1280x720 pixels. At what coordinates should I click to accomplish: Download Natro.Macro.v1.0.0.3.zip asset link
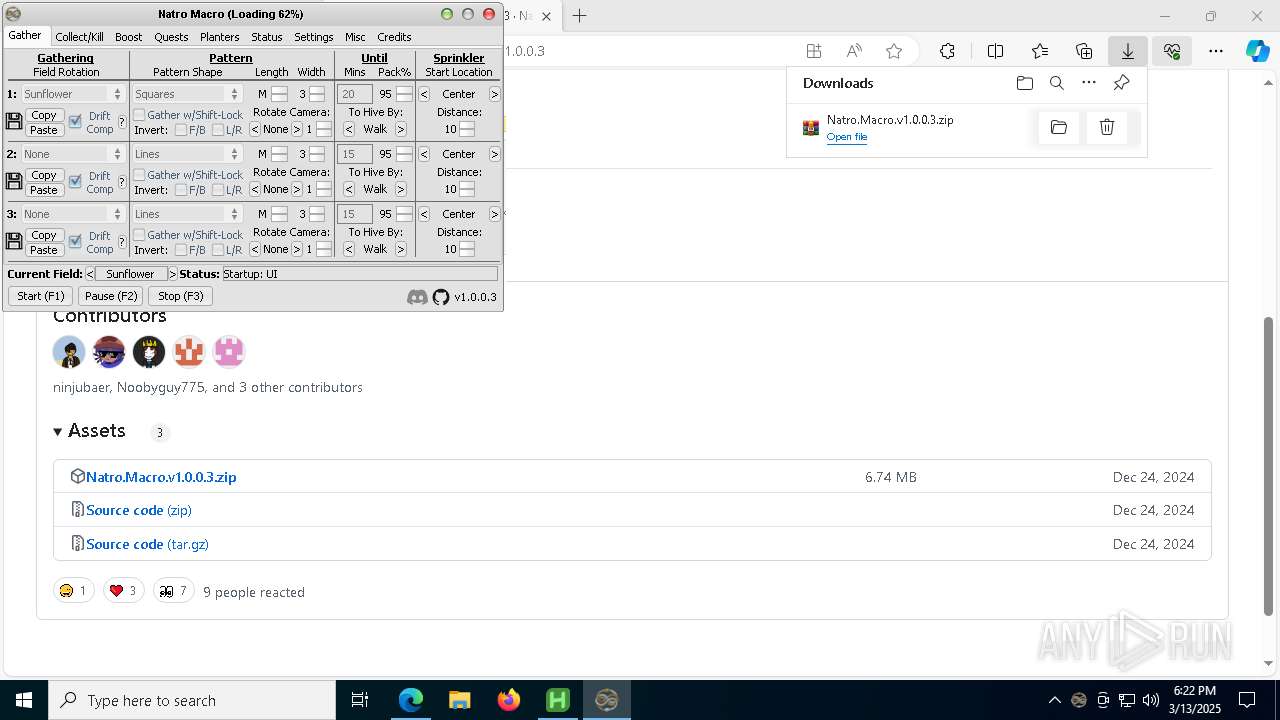pos(161,477)
